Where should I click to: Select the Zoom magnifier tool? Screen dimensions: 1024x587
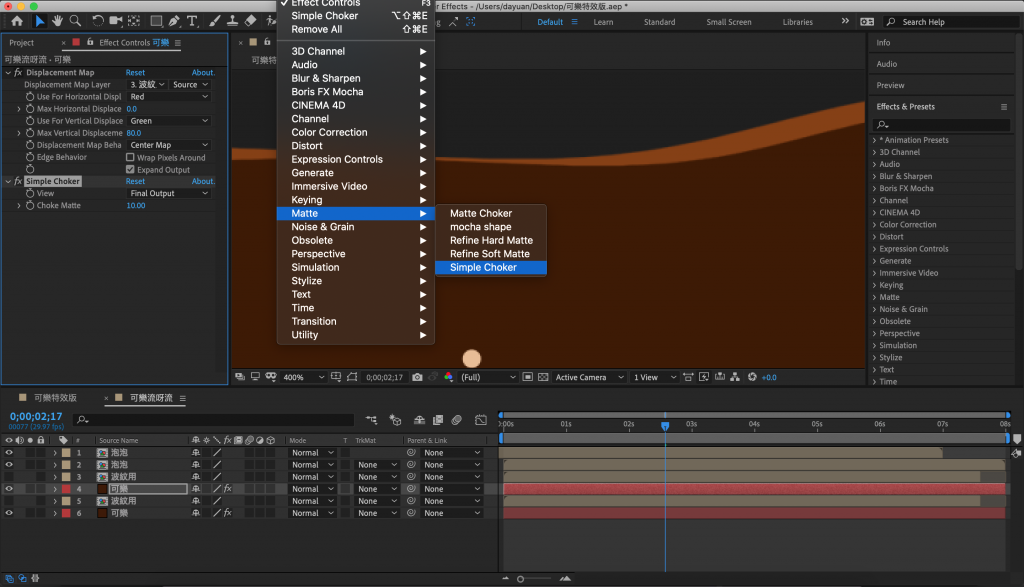coord(76,21)
